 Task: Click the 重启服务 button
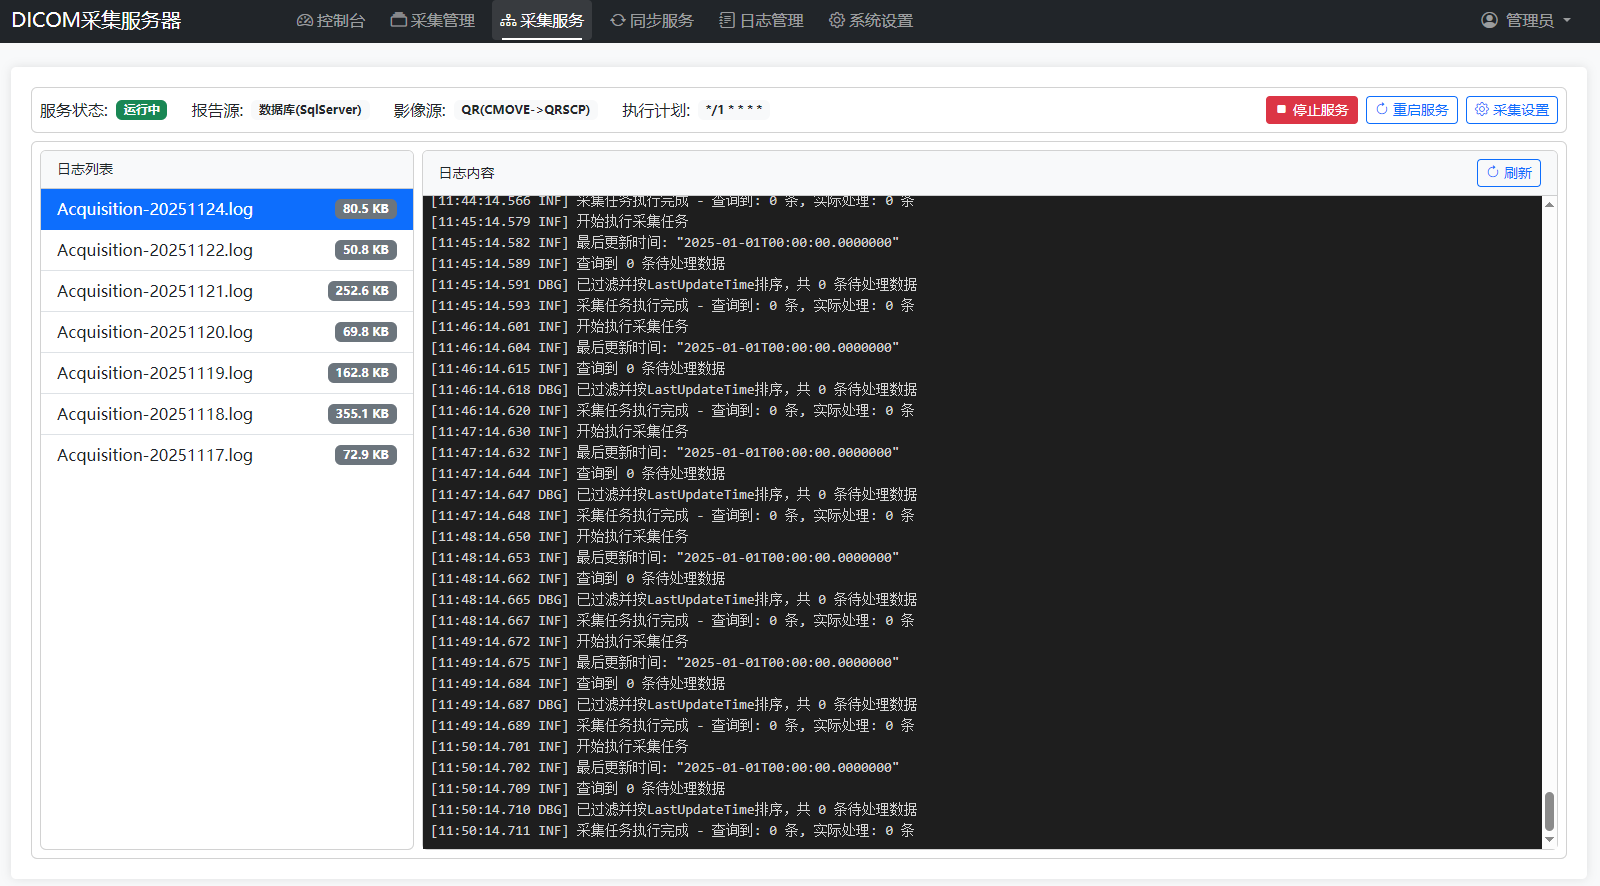click(x=1411, y=110)
